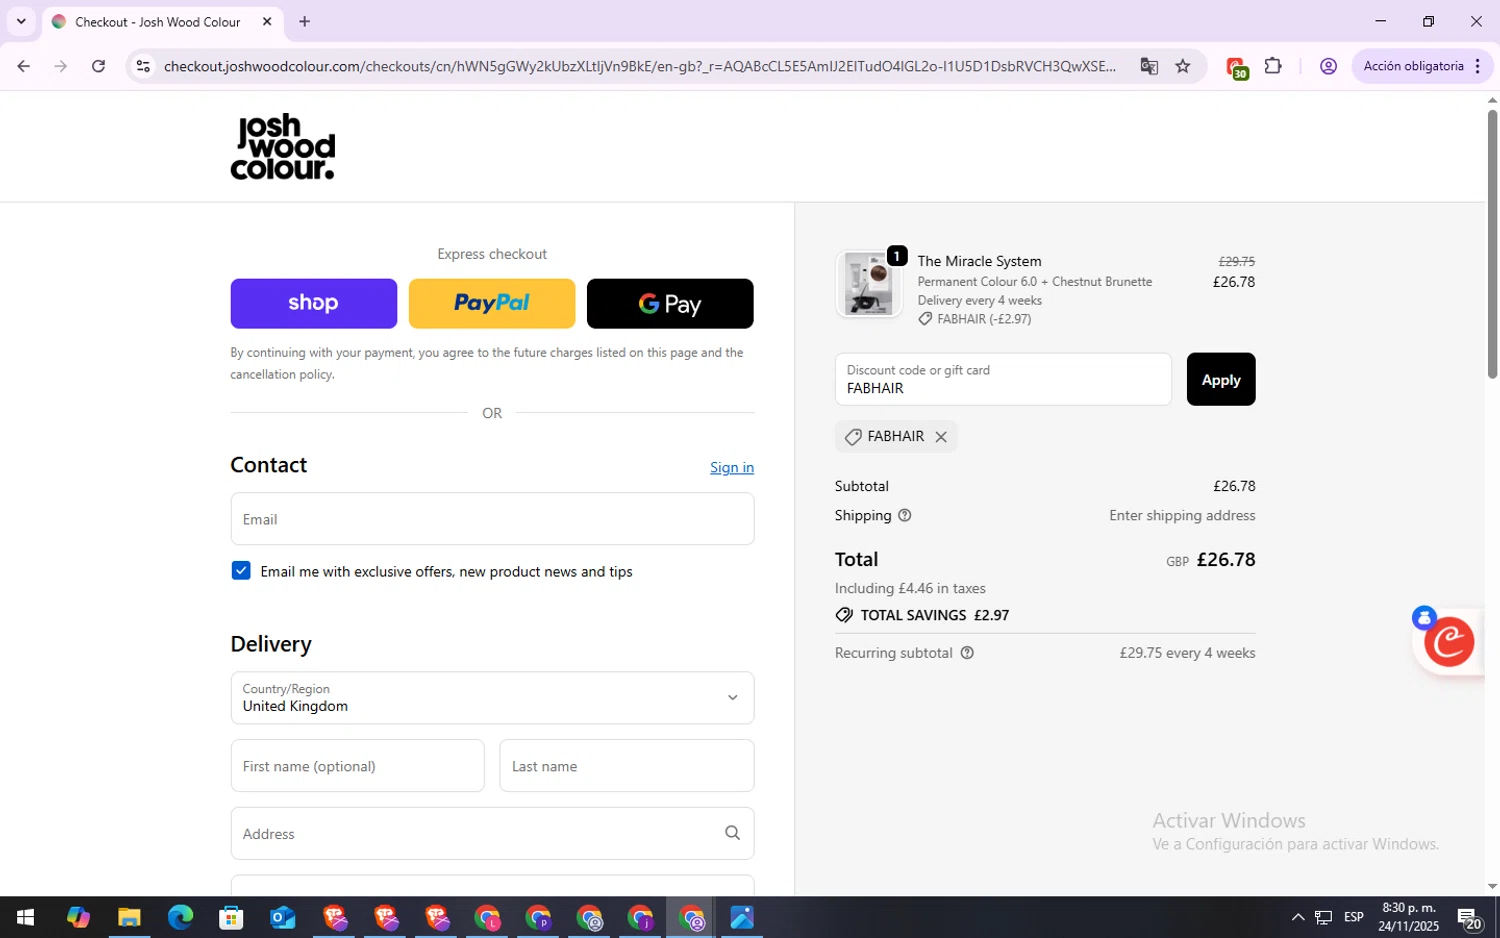This screenshot has width=1500, height=938.
Task: Click the TOTAL SAVINGS tag icon
Action: tap(844, 615)
